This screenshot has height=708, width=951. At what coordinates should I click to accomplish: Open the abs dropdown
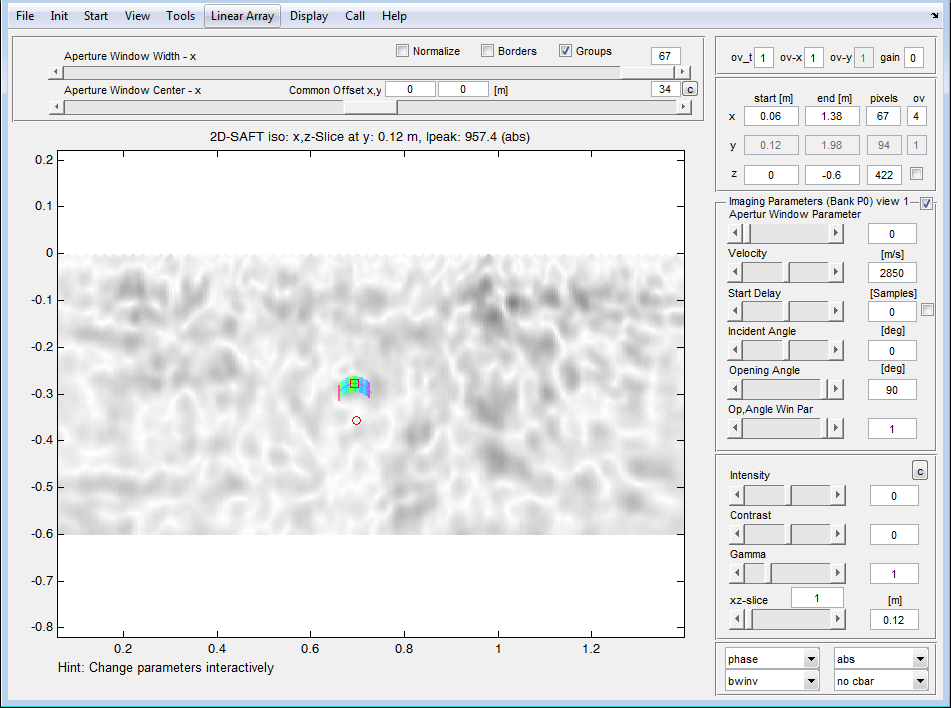tap(881, 659)
